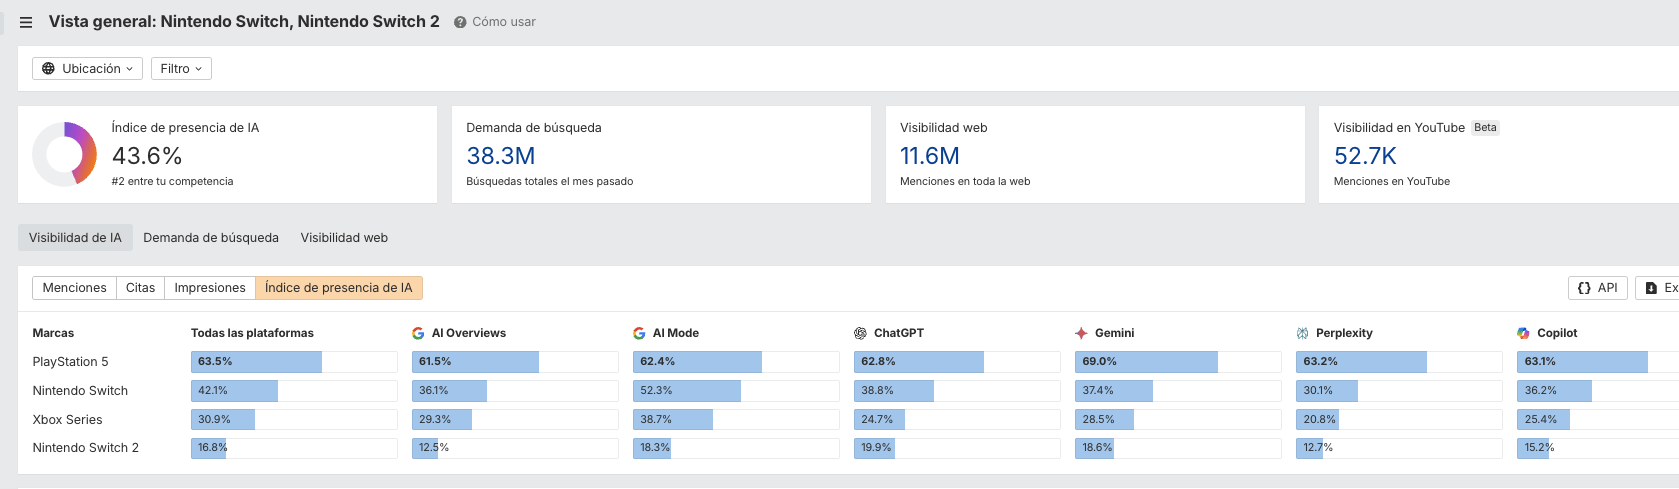Viewport: 1679px width, 489px height.
Task: Select the Citas metric option
Action: (x=140, y=288)
